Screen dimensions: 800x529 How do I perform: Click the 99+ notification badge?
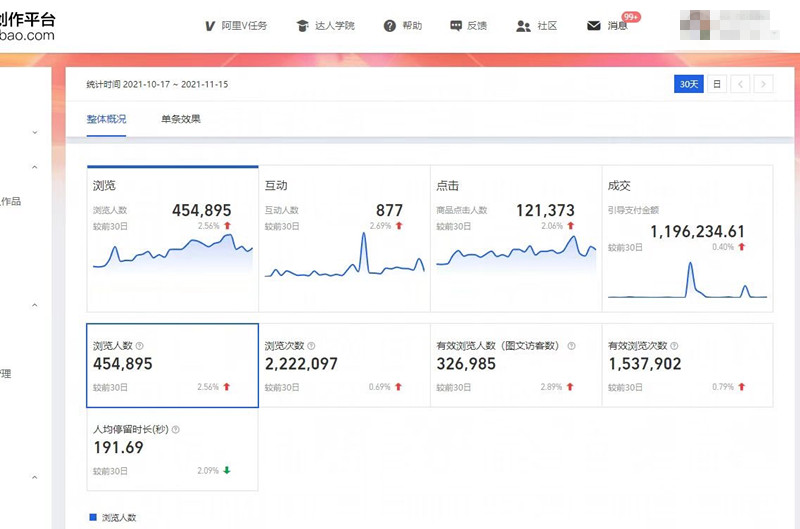[631, 17]
